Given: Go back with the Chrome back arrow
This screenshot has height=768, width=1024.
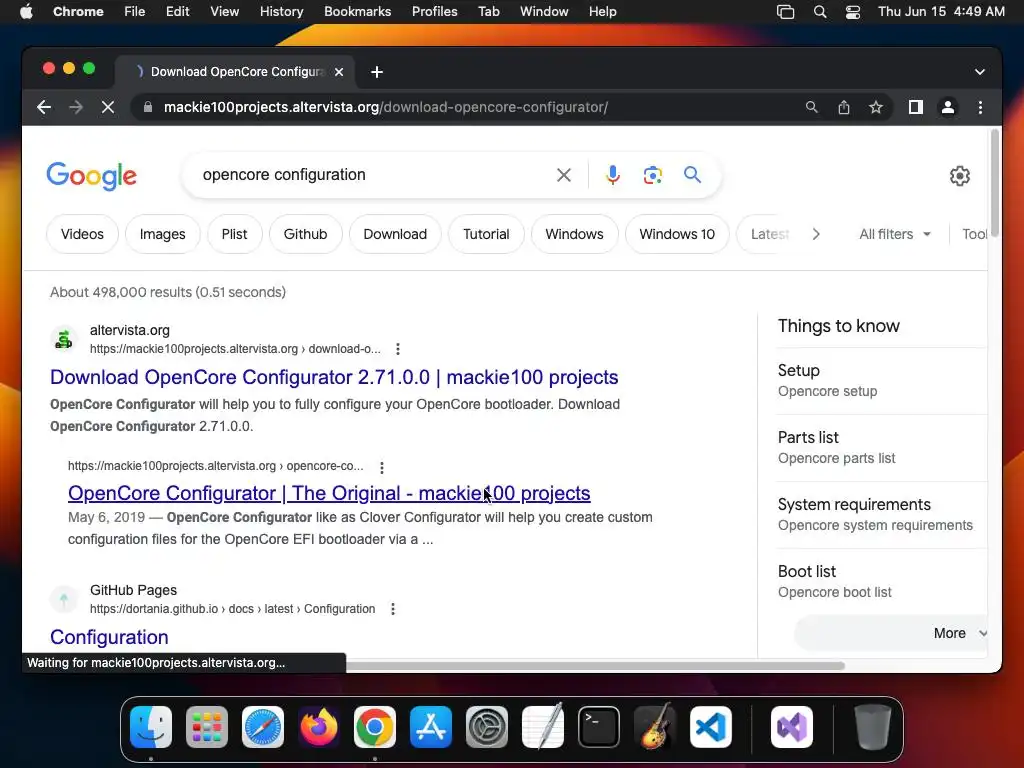Looking at the screenshot, I should click(x=44, y=107).
